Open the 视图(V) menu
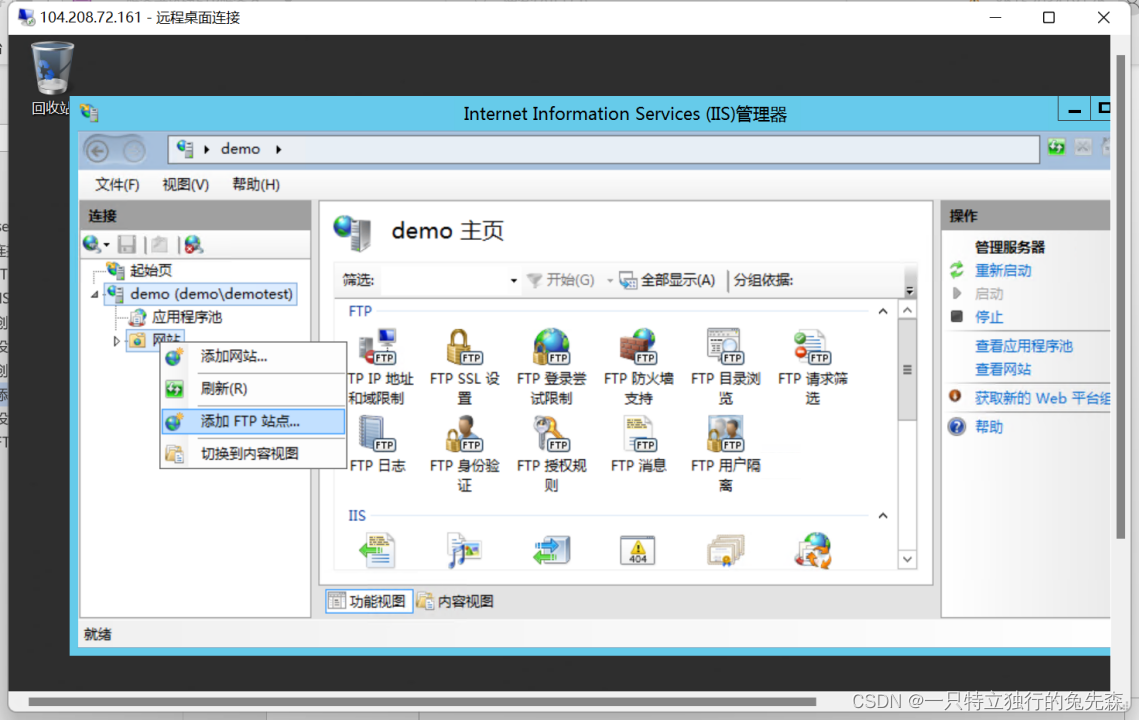This screenshot has height=720, width=1139. click(x=185, y=185)
